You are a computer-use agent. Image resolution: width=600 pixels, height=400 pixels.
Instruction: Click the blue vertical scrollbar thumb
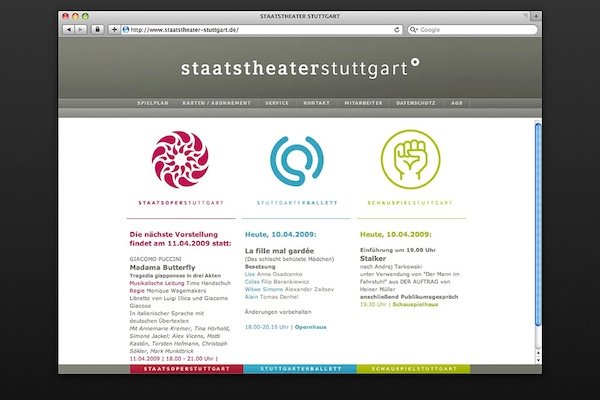click(x=538, y=225)
